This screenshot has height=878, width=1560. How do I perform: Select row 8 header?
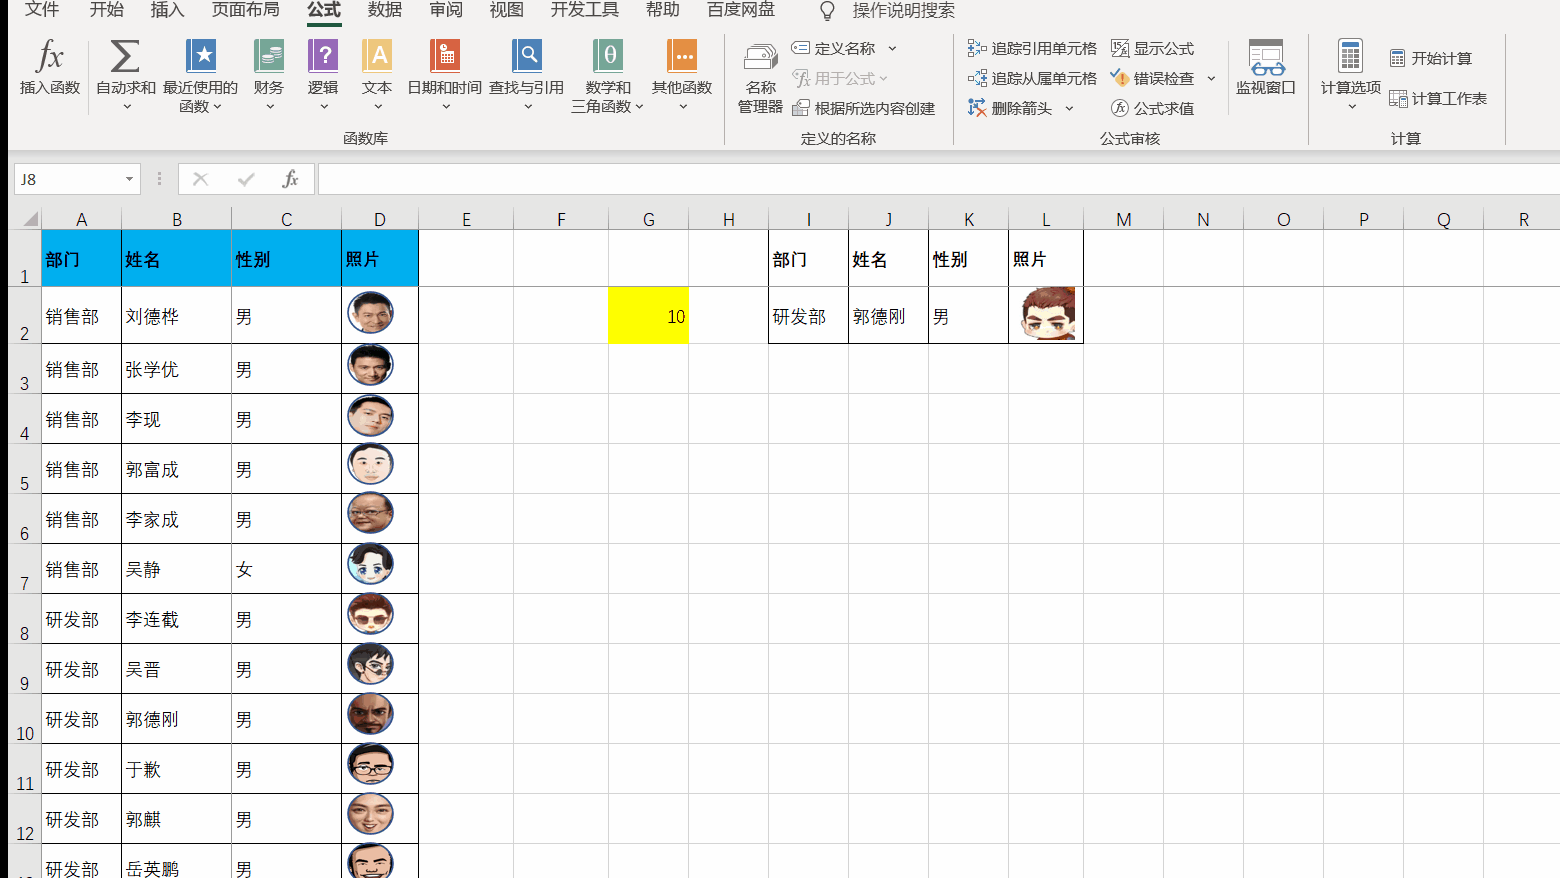click(x=24, y=619)
